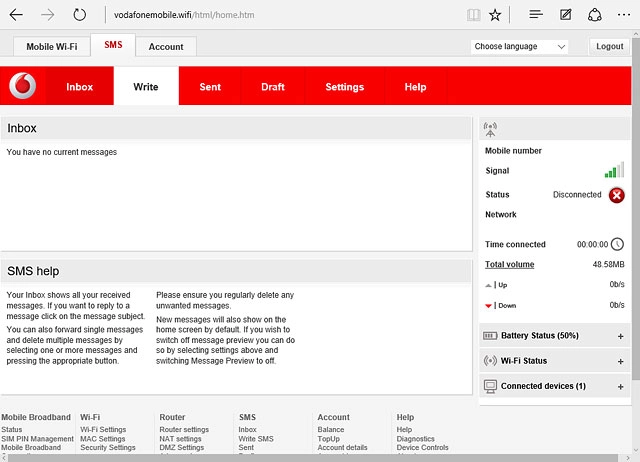Click the red disconnected status icon
The height and width of the screenshot is (462, 640).
pos(616,195)
